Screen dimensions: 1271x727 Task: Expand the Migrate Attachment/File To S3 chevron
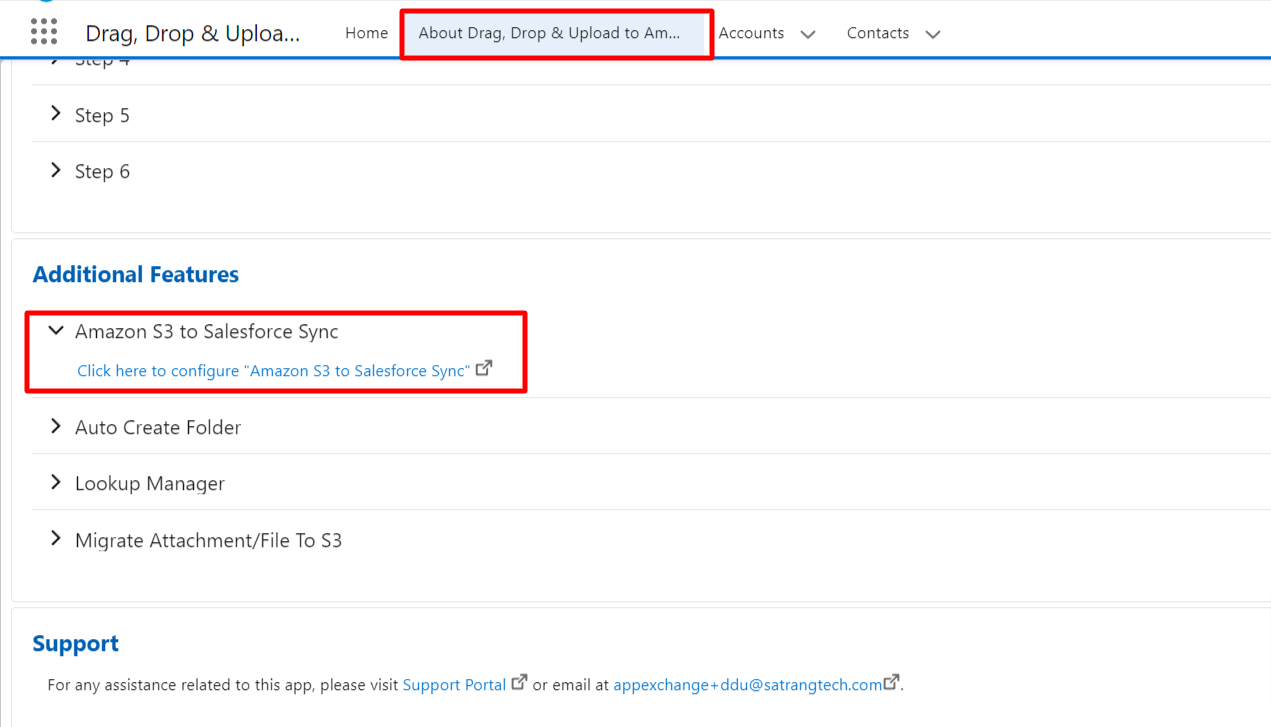click(x=56, y=539)
